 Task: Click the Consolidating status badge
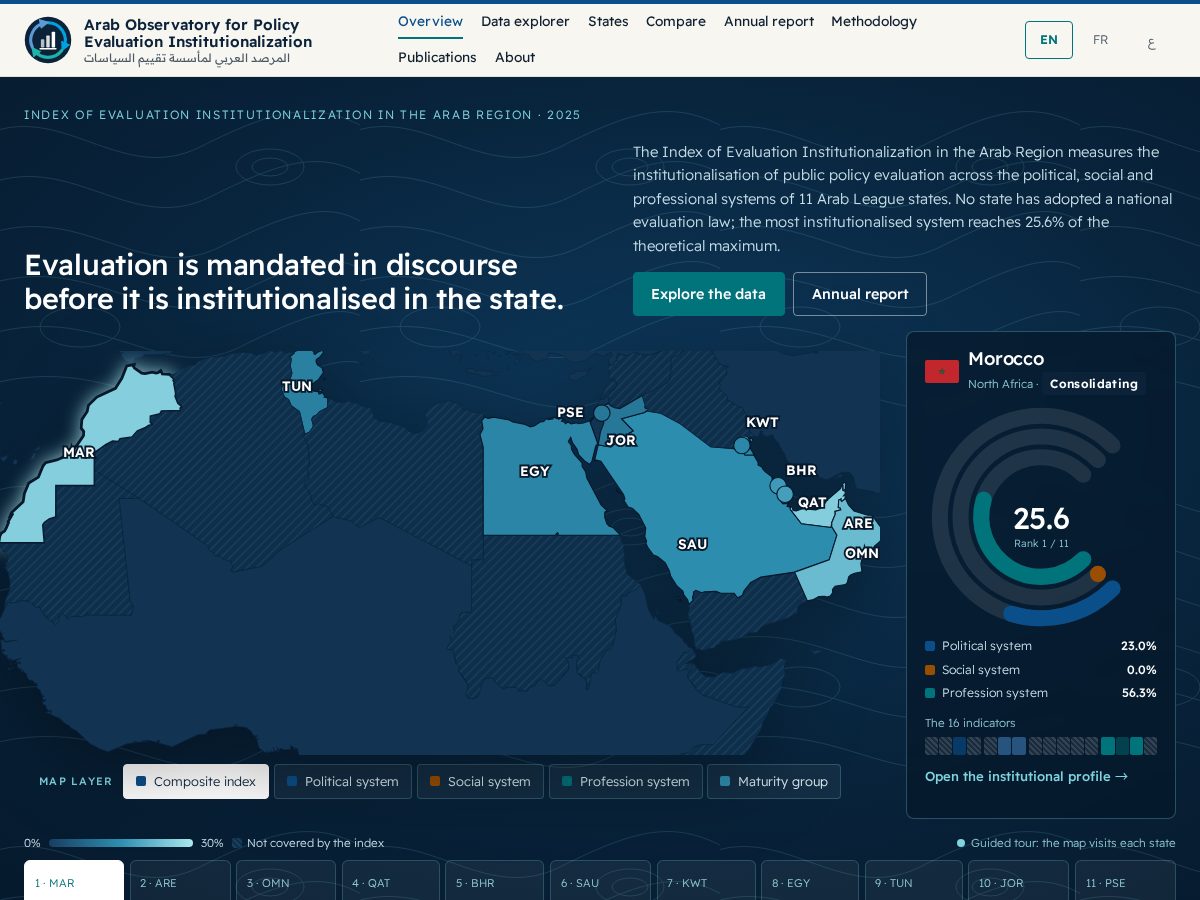tap(1094, 384)
